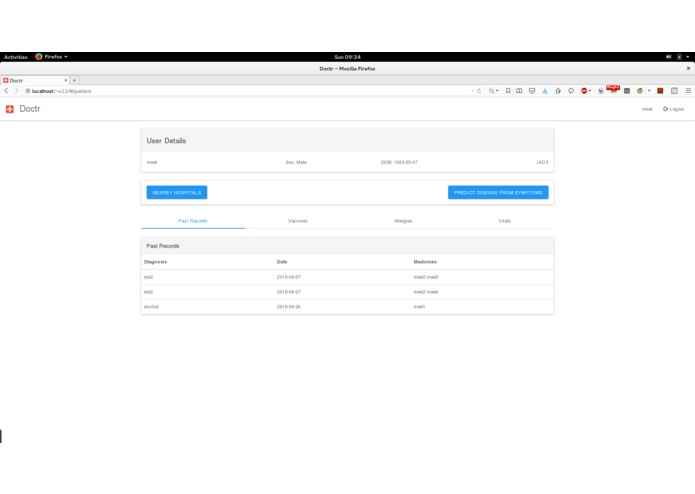
Task: Click the light grey window extension icon
Action: point(674,91)
